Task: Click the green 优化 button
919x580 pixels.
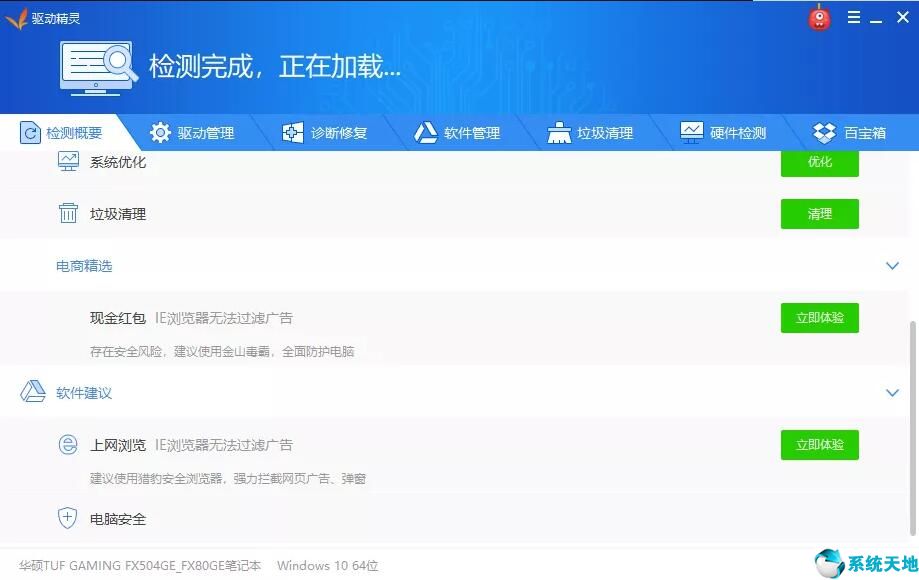Action: pos(819,163)
